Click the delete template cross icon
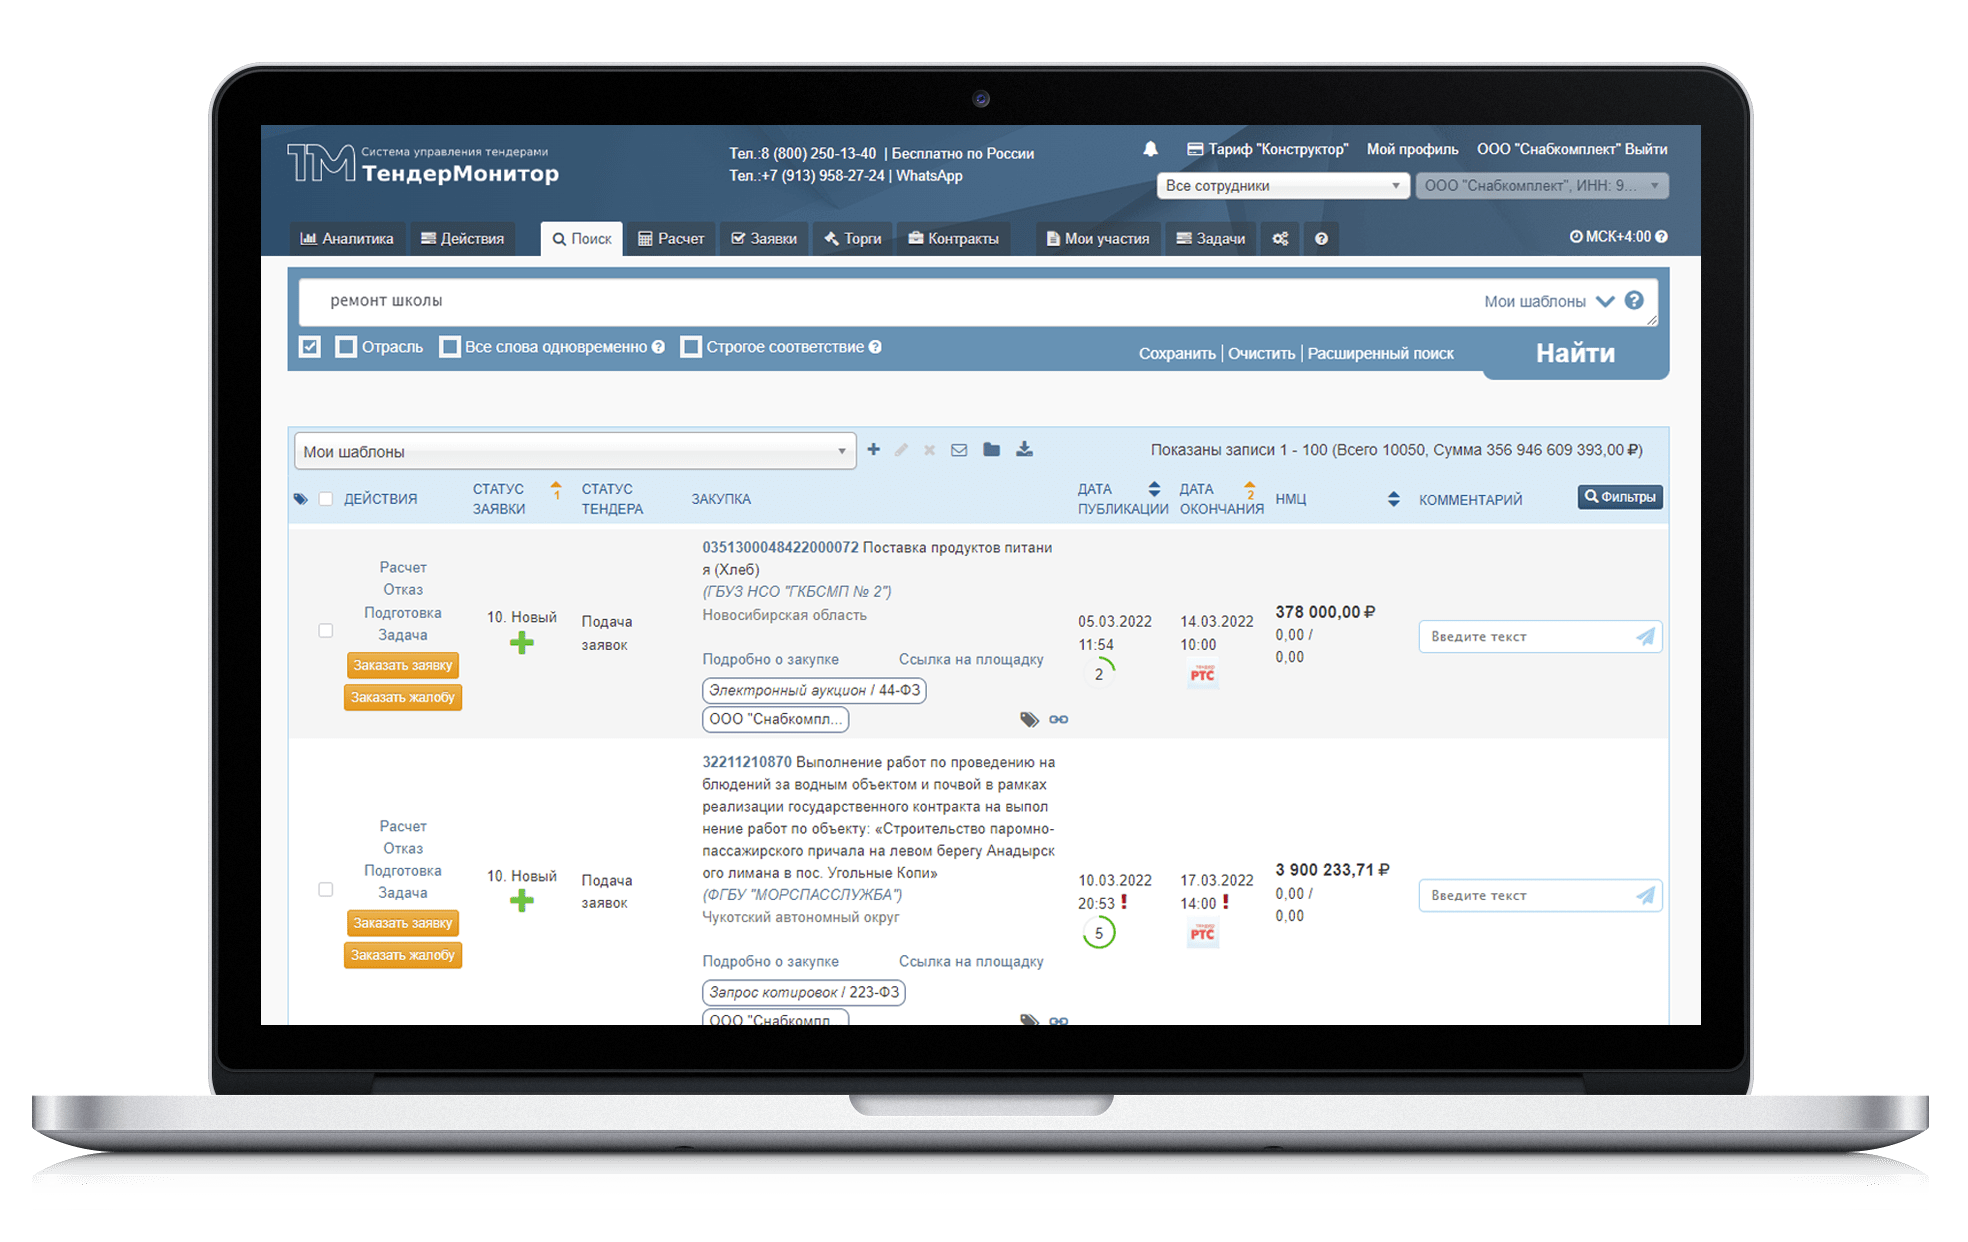The height and width of the screenshot is (1242, 1968). (929, 451)
